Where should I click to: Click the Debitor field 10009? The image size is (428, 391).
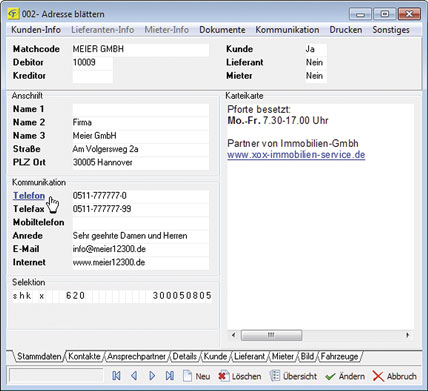pyautogui.click(x=92, y=63)
